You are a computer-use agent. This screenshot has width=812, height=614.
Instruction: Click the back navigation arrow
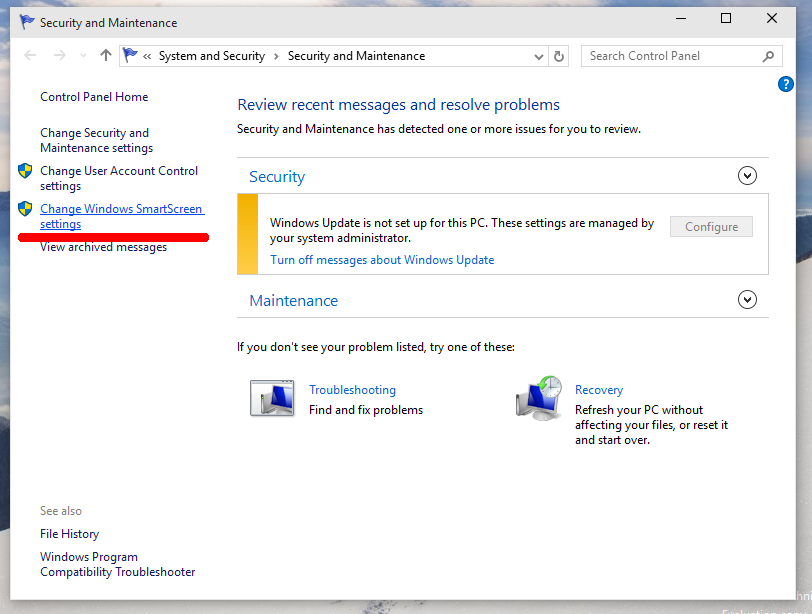pos(30,55)
